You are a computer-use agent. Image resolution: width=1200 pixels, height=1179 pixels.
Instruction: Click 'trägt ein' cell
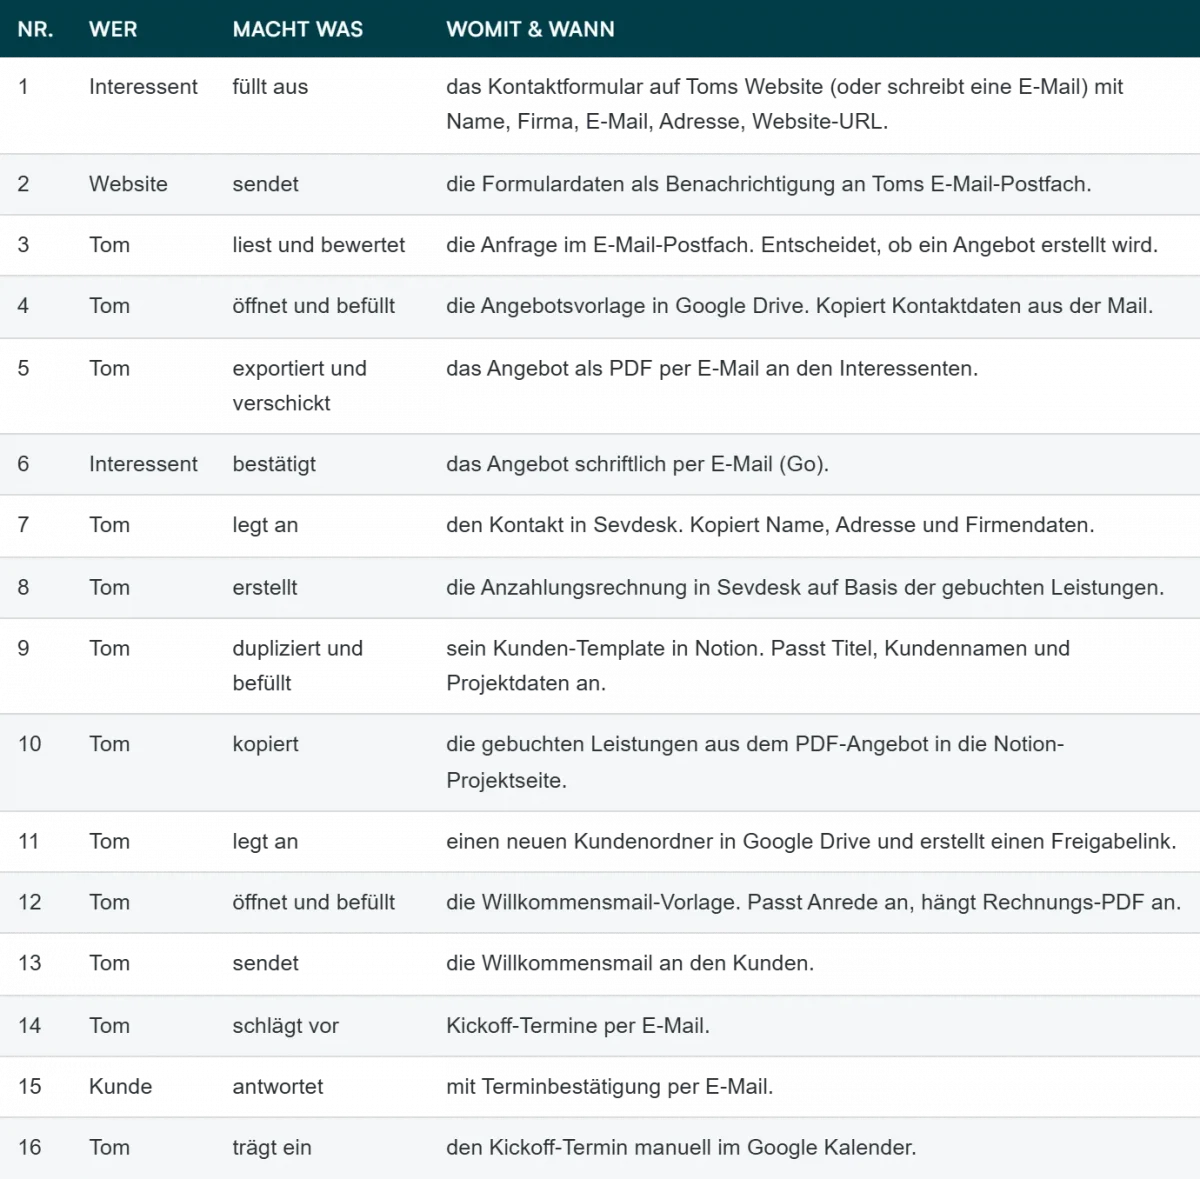pyautogui.click(x=272, y=1148)
